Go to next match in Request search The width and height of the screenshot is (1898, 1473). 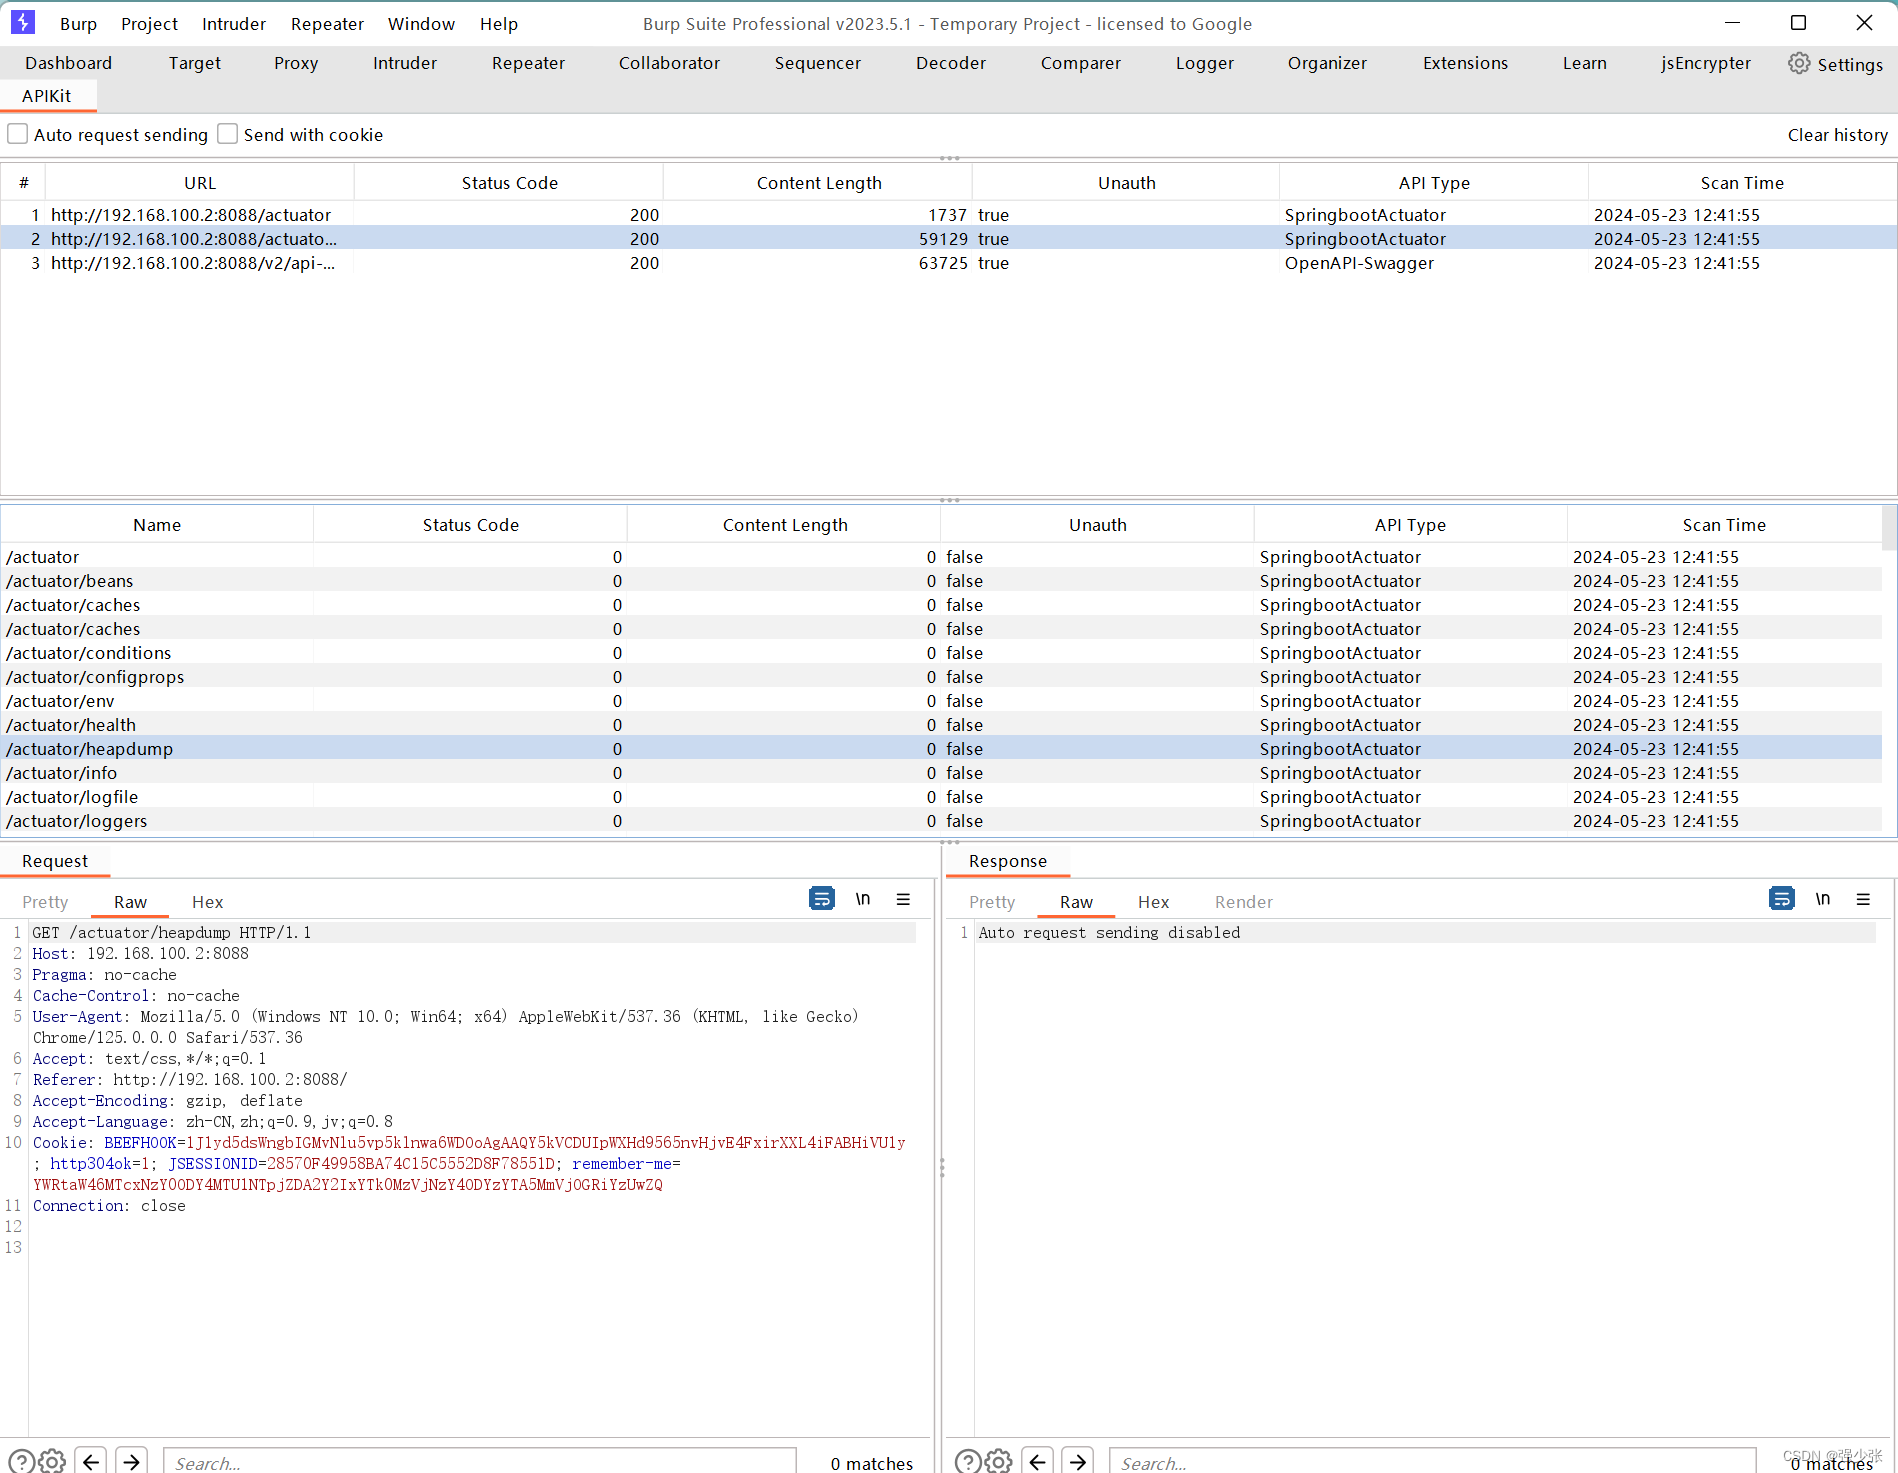[131, 1461]
